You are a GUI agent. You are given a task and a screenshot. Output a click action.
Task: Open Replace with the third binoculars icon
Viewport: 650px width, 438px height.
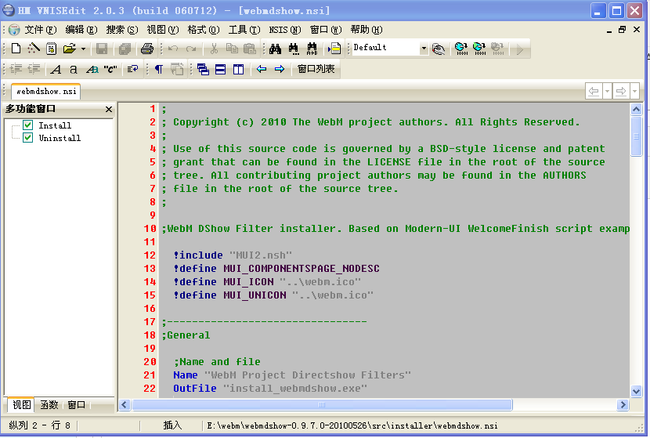(312, 48)
